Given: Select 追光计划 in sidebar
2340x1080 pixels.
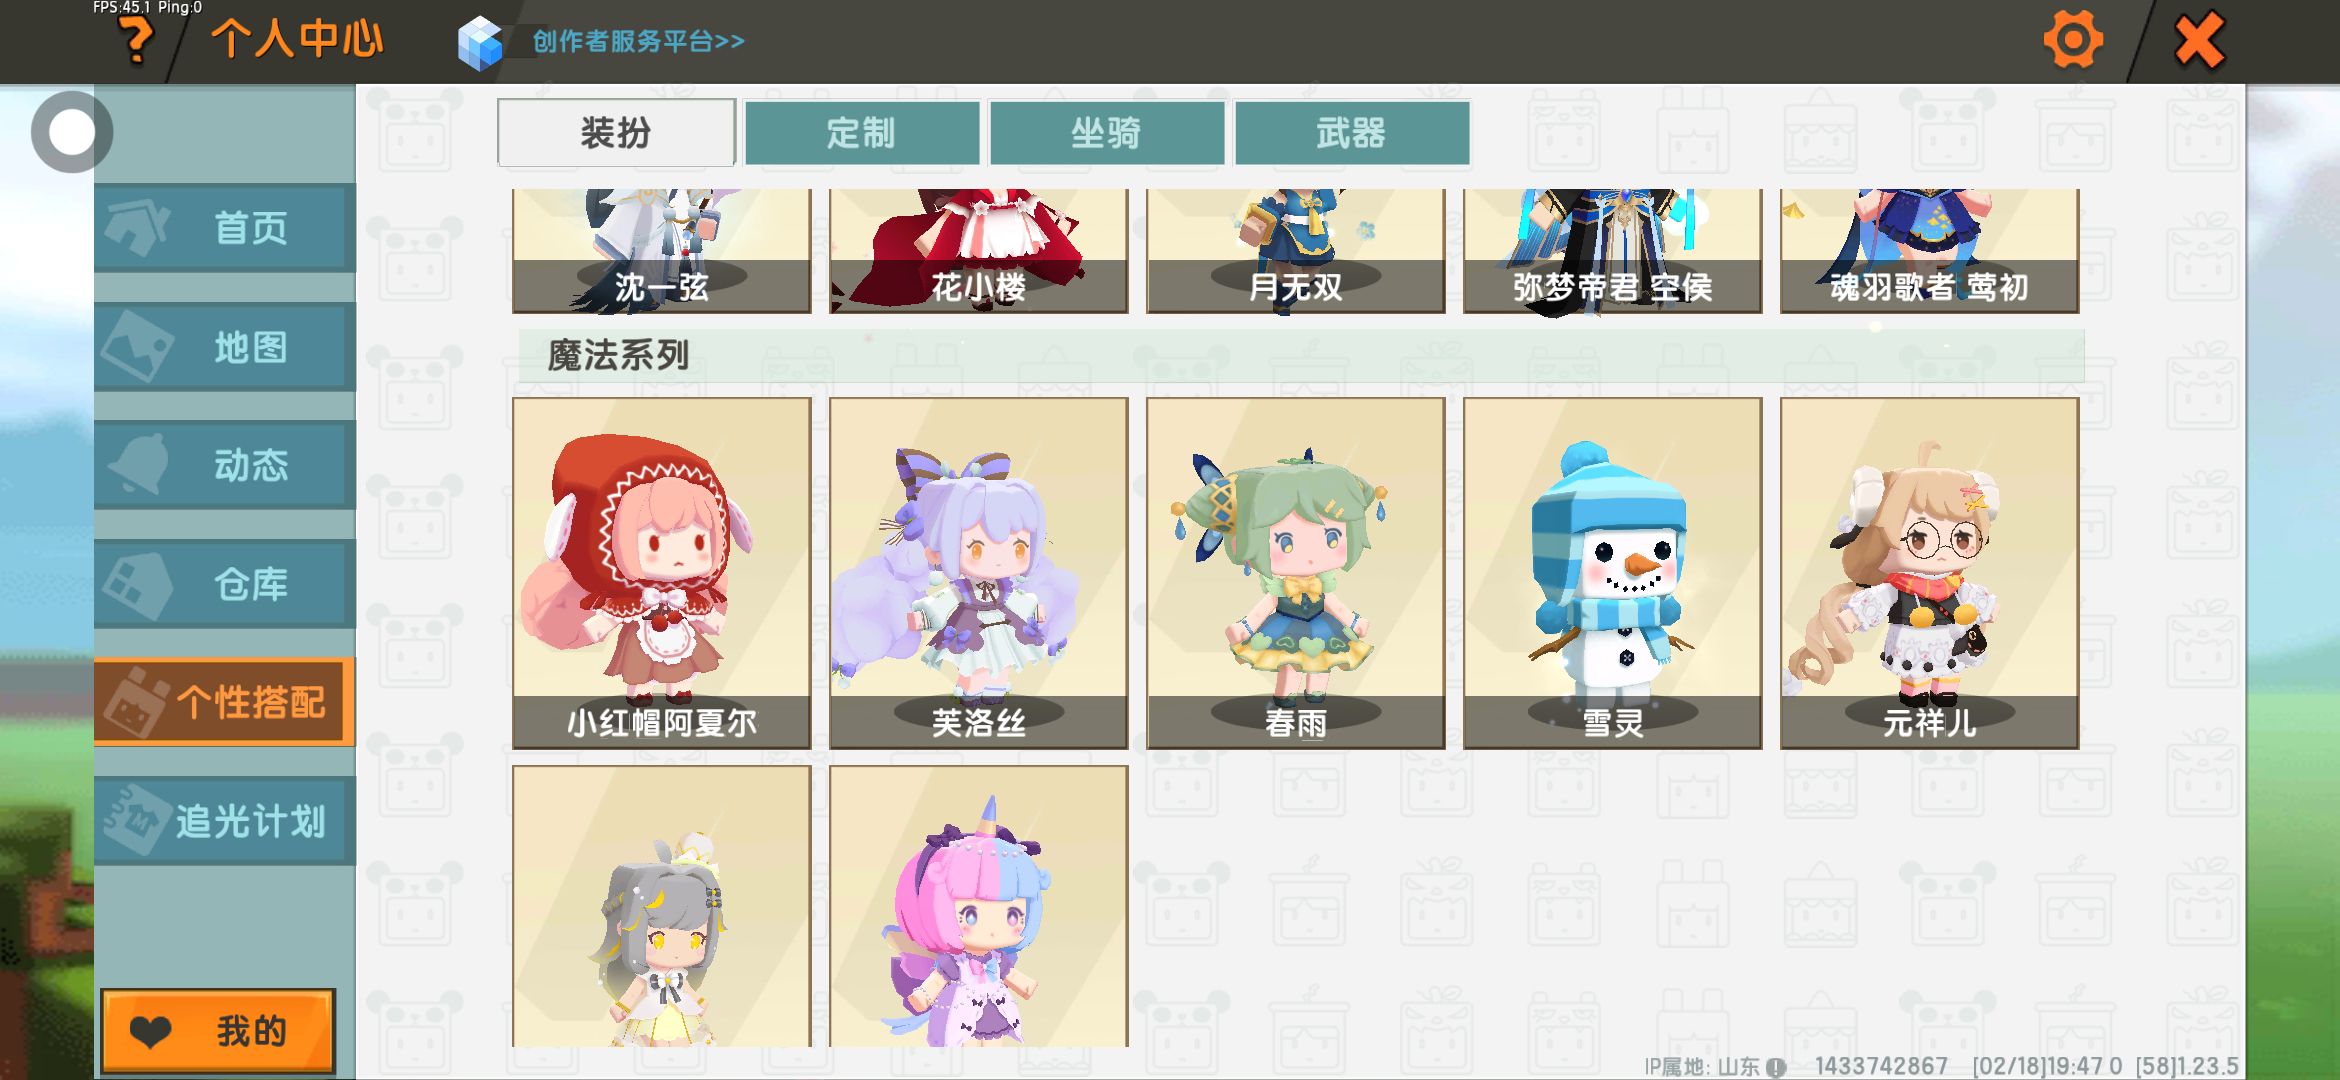Looking at the screenshot, I should [x=225, y=821].
